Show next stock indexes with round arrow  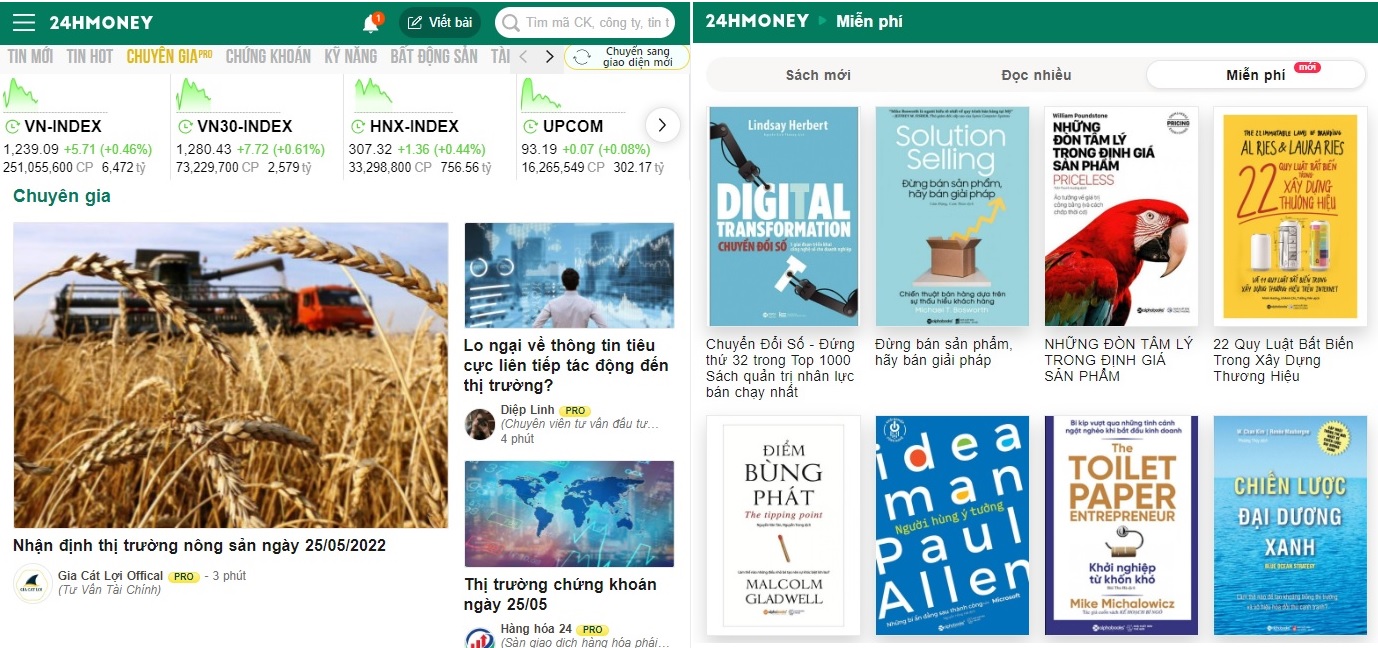pos(662,125)
